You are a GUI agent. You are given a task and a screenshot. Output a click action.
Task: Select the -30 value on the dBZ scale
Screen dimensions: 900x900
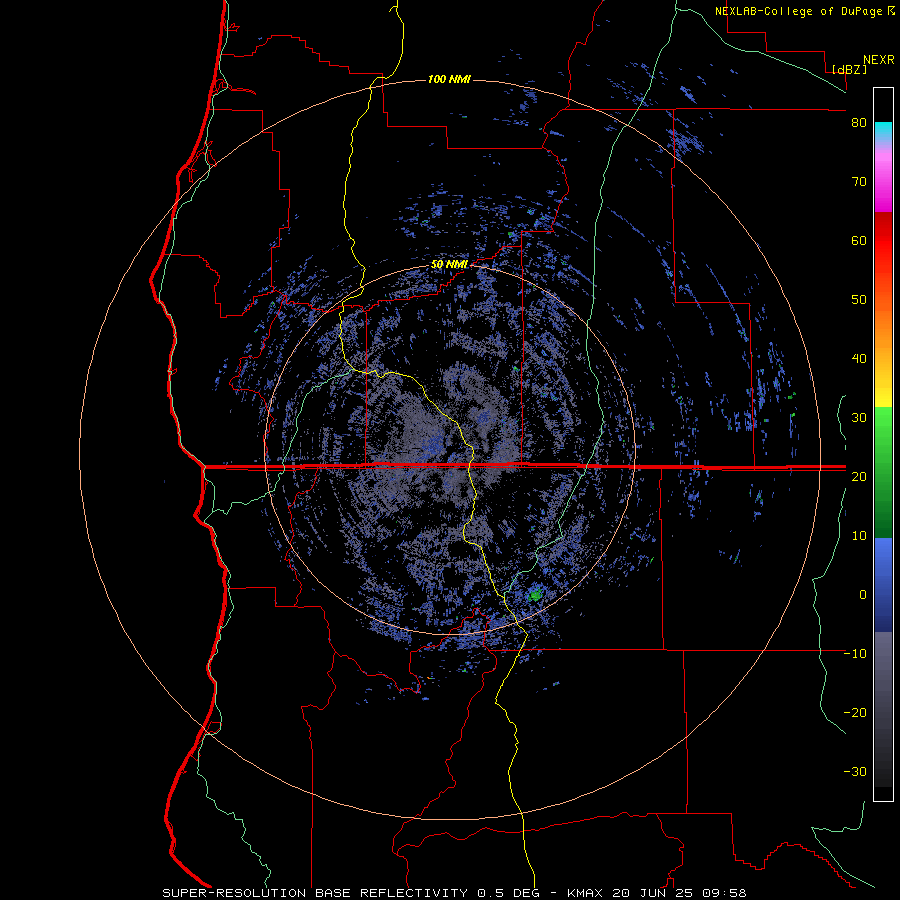point(855,771)
